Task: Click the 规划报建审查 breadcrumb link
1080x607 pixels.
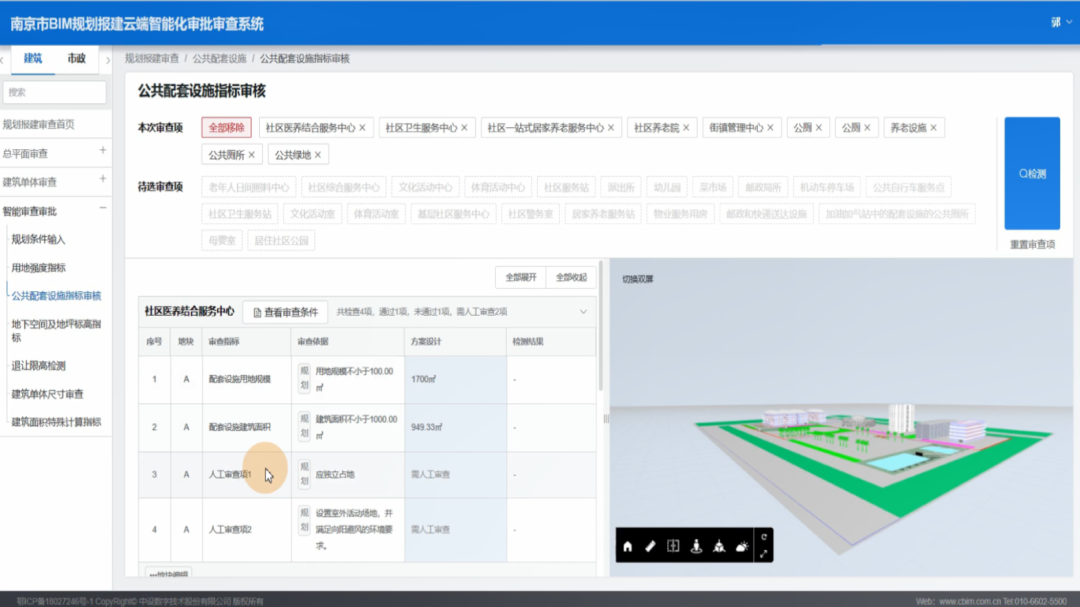Action: click(x=152, y=59)
